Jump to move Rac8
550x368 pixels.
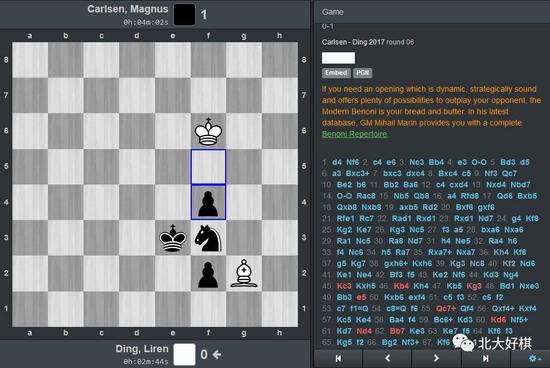coord(366,196)
